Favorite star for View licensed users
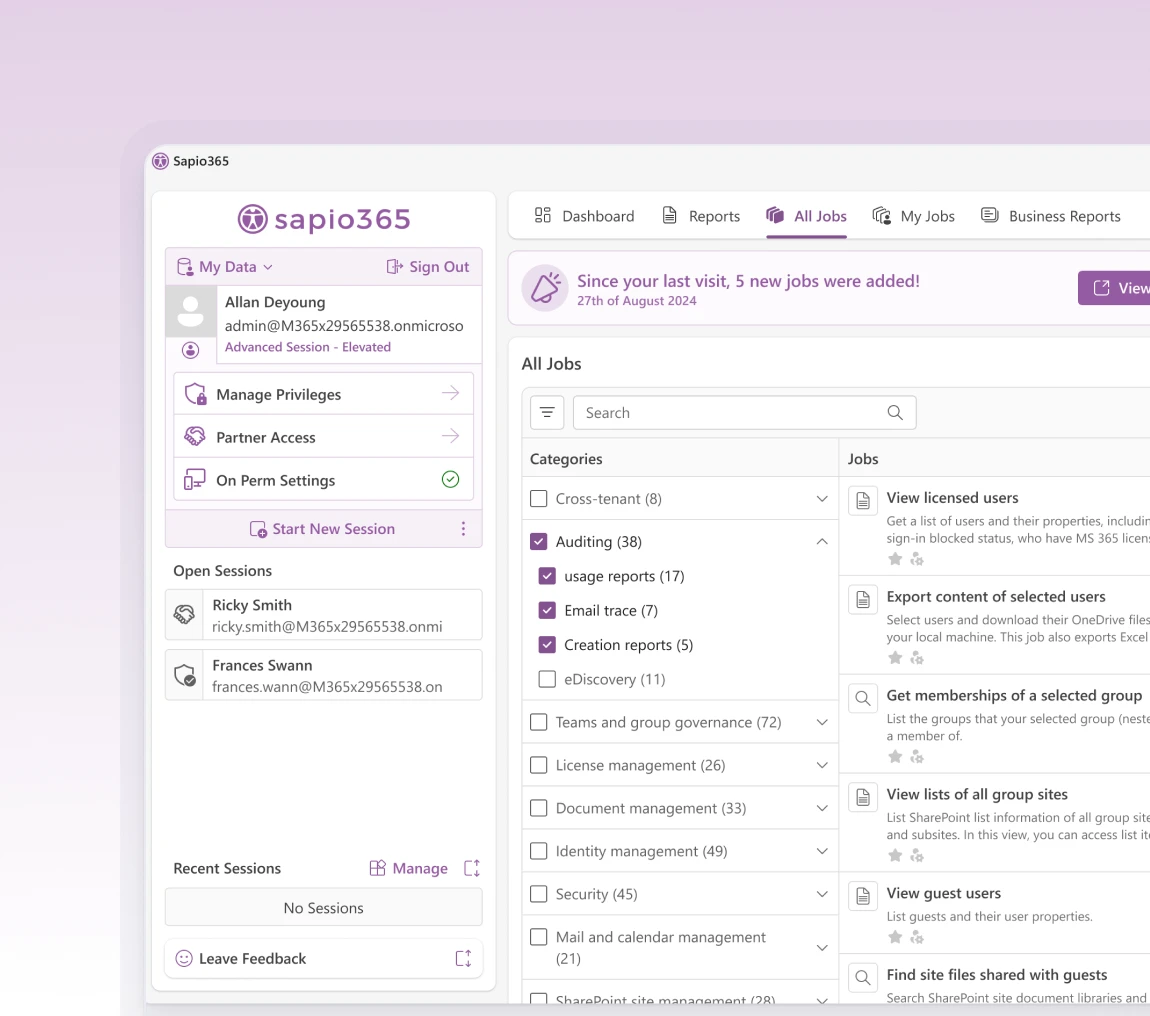The height and width of the screenshot is (1016, 1150). (x=895, y=560)
